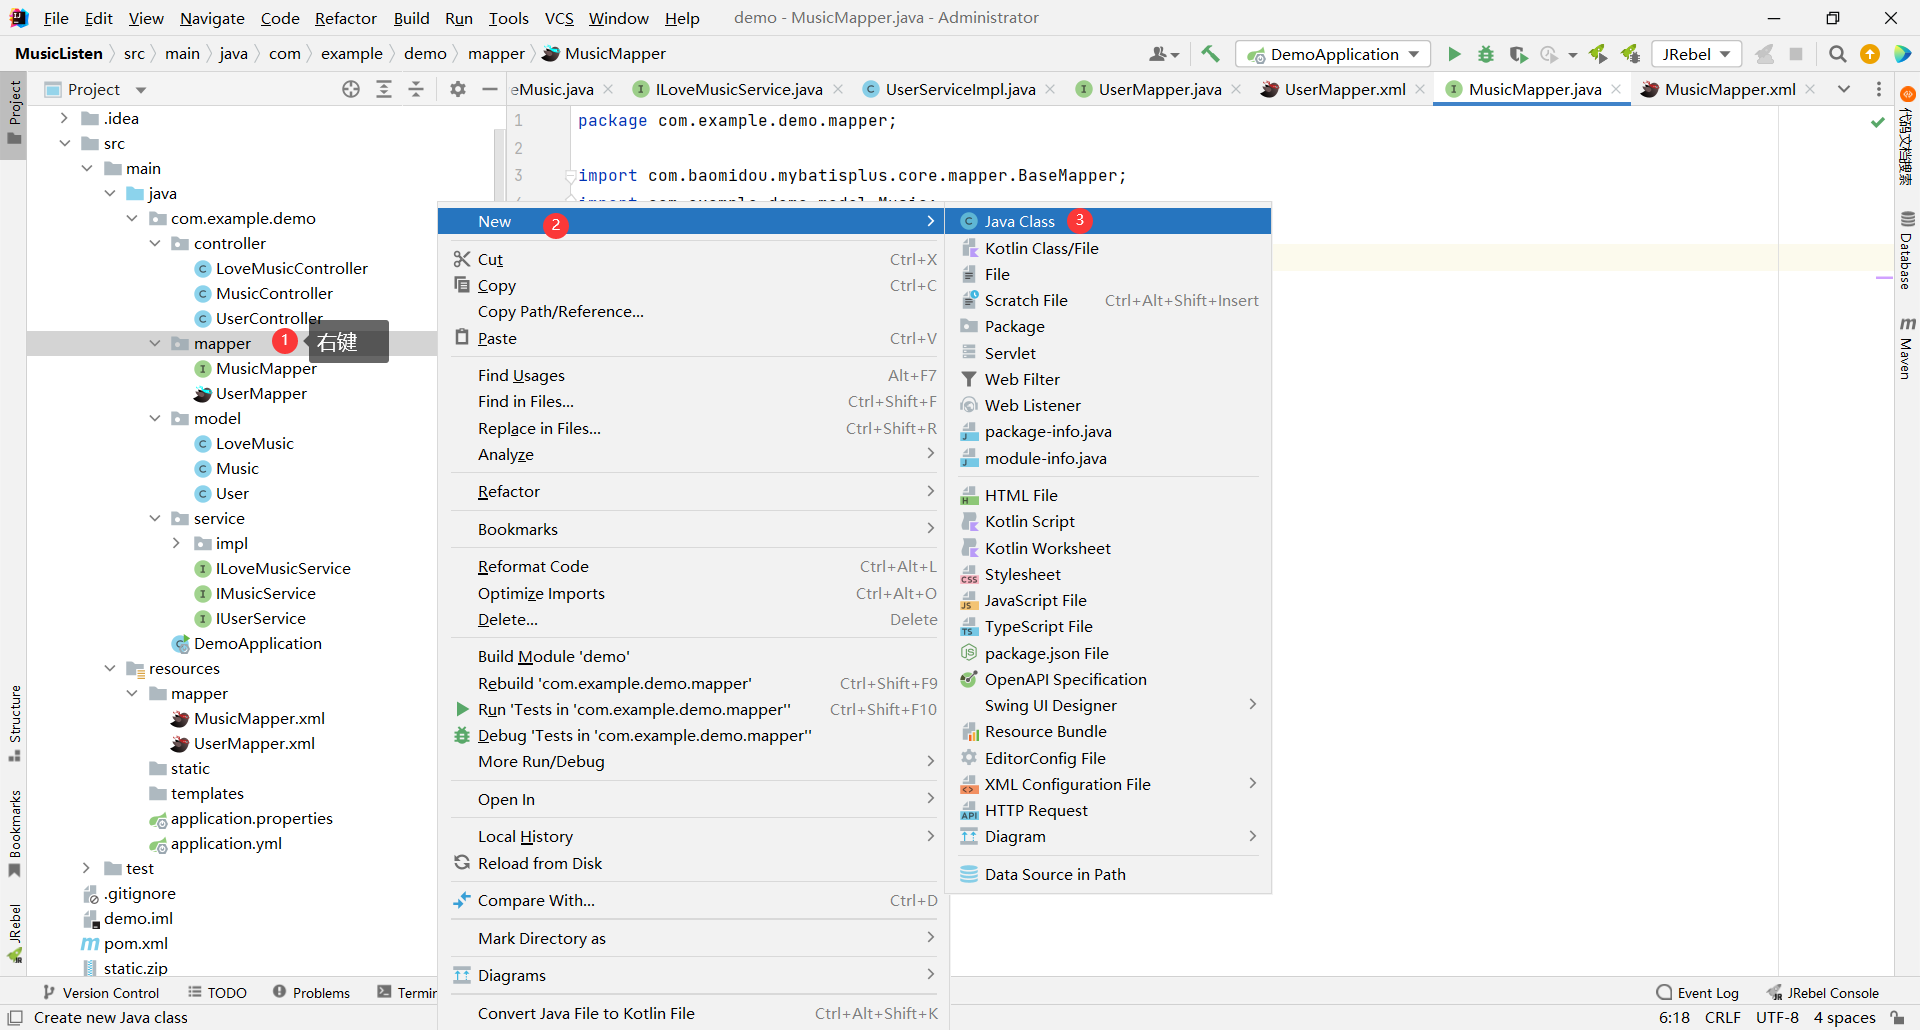Open the editor tabs three-dot menu
1920x1030 pixels.
1879,89
